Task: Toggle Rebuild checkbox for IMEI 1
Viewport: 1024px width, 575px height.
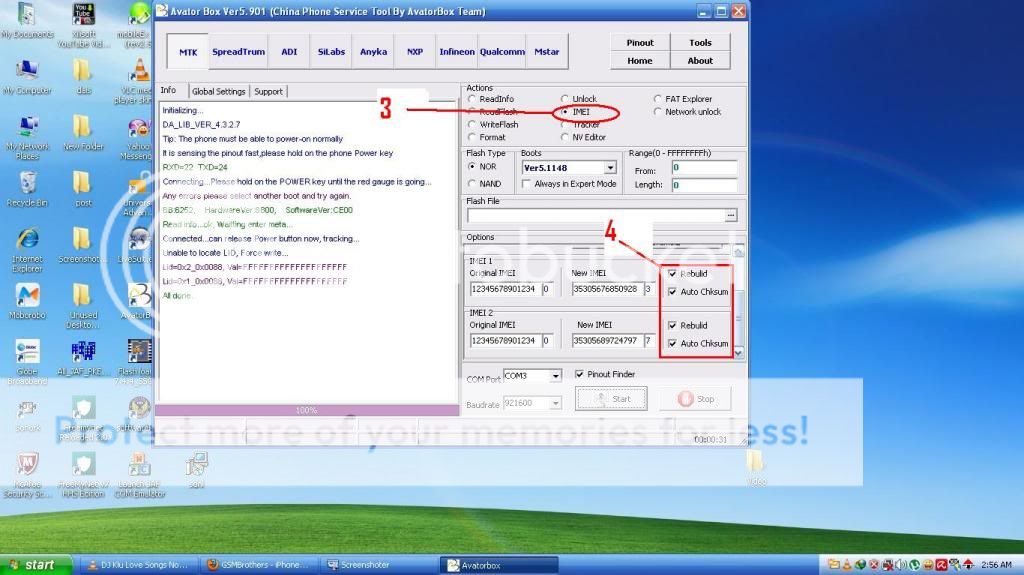Action: pyautogui.click(x=673, y=274)
